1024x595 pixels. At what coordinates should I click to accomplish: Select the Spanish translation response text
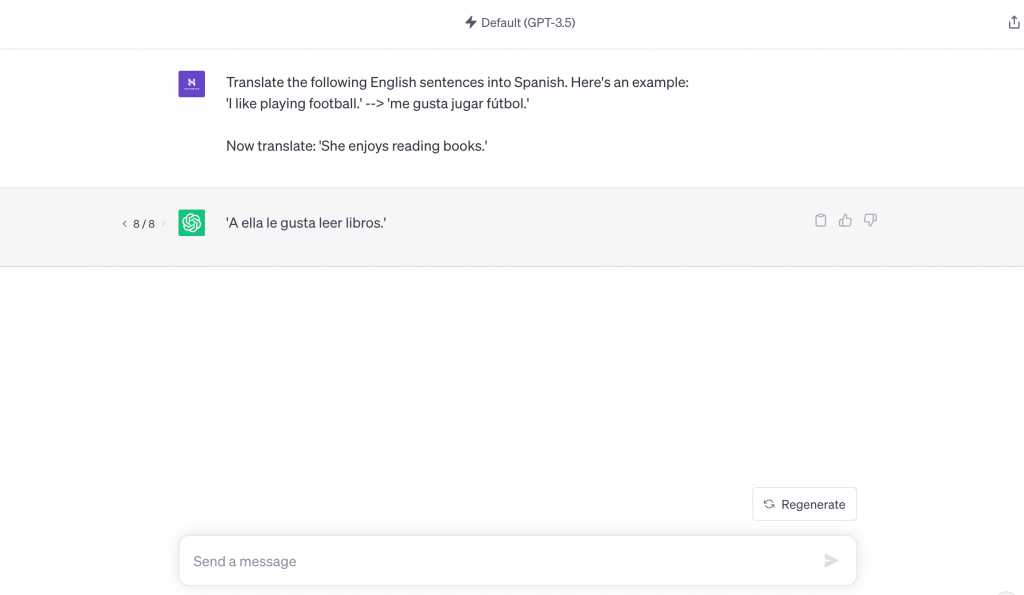pos(308,222)
